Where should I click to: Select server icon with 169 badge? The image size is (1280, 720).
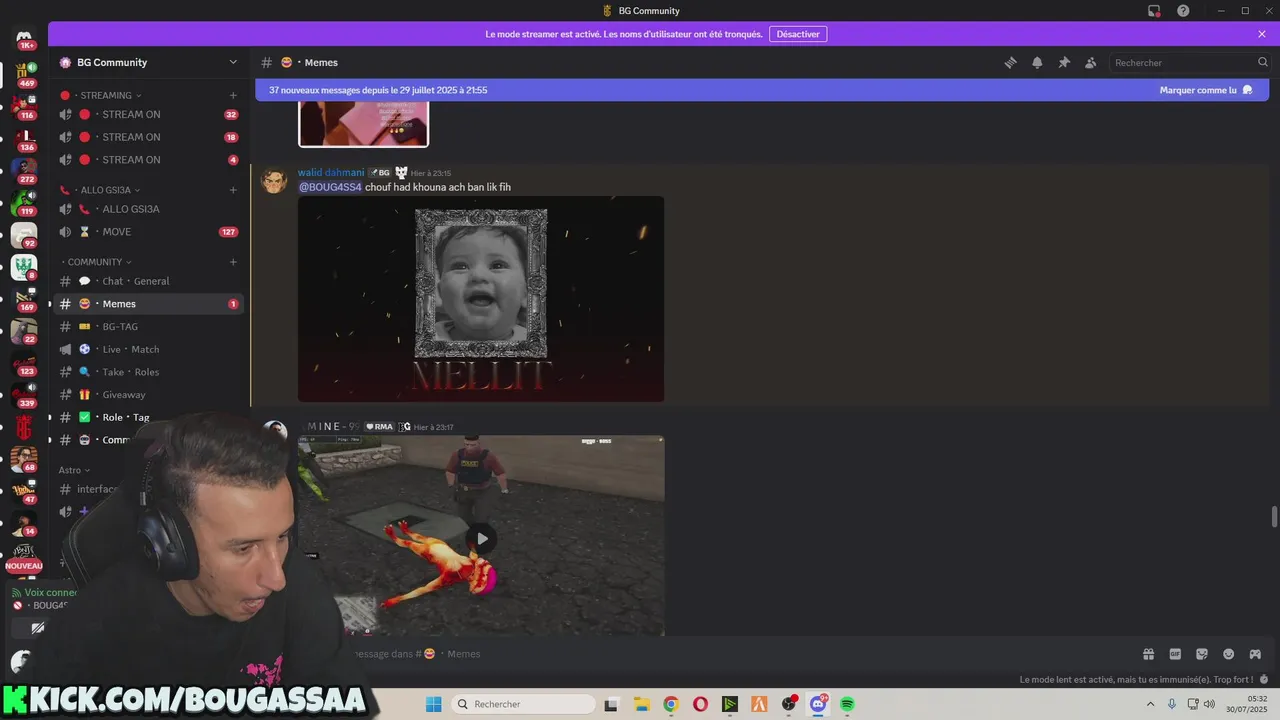point(24,299)
